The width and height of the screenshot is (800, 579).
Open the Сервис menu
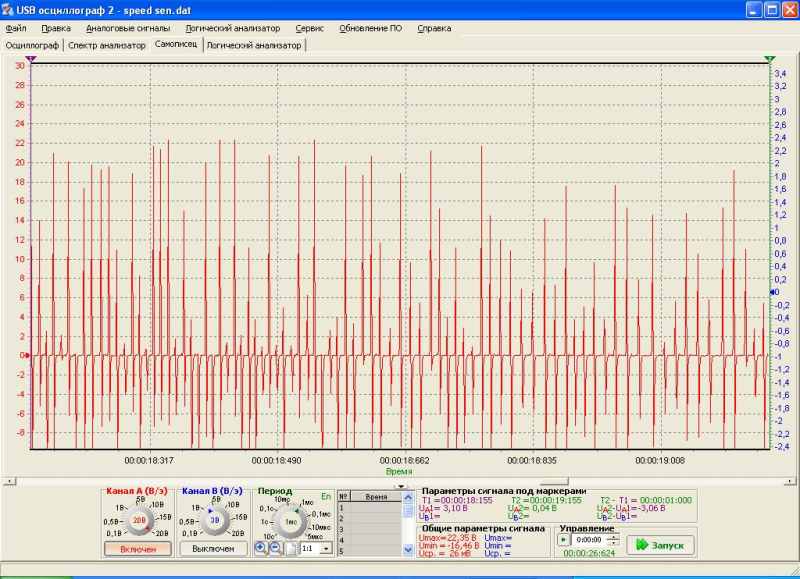[x=310, y=29]
